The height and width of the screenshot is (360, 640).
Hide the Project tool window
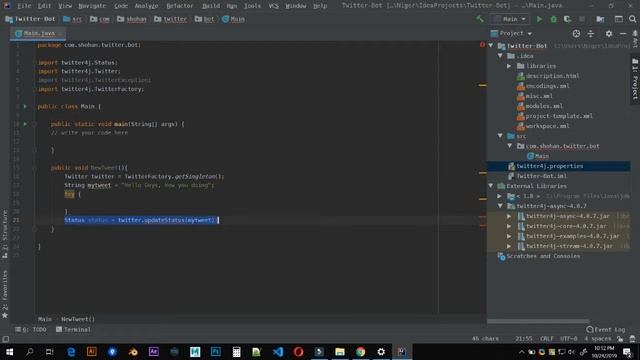623,33
